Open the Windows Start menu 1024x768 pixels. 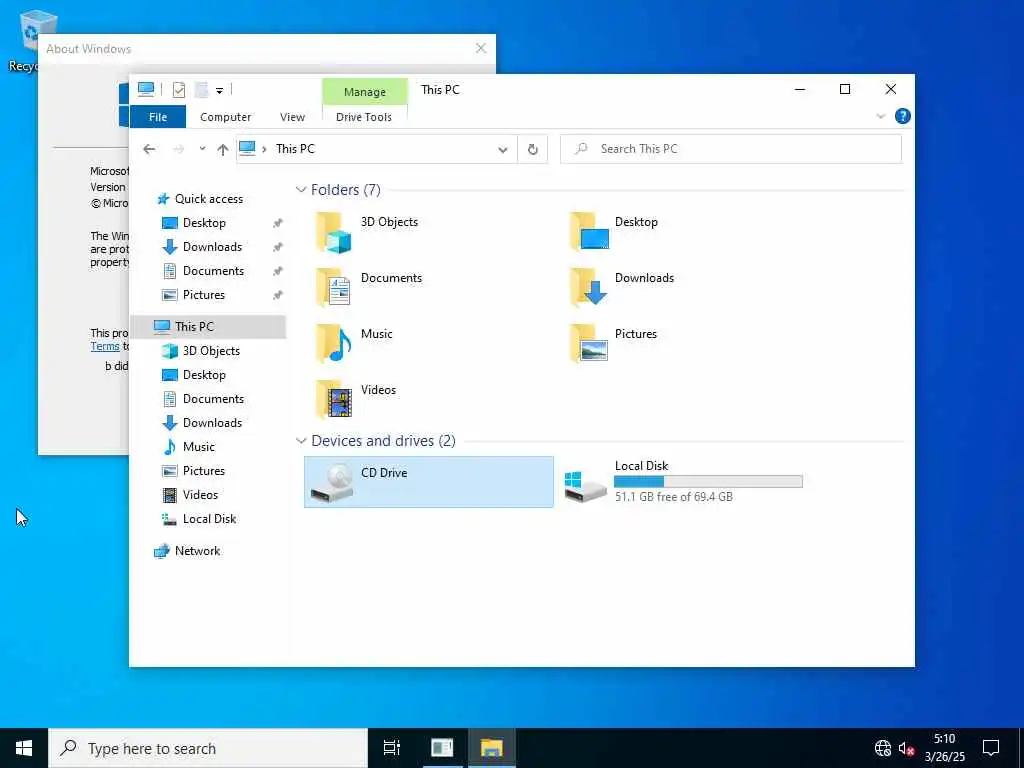(x=24, y=748)
